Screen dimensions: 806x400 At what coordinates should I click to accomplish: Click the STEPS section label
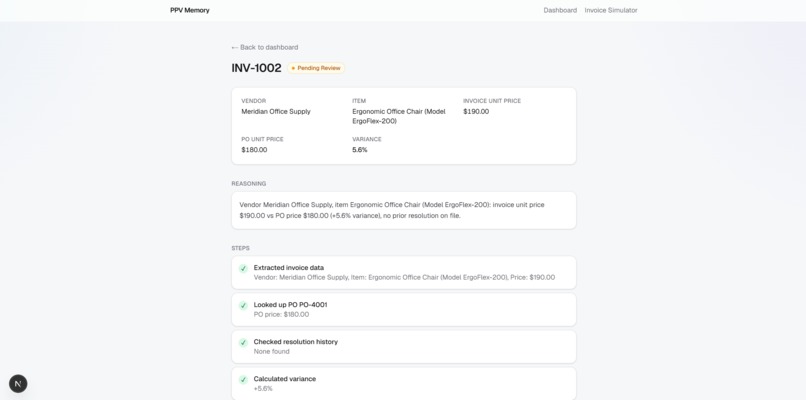241,248
